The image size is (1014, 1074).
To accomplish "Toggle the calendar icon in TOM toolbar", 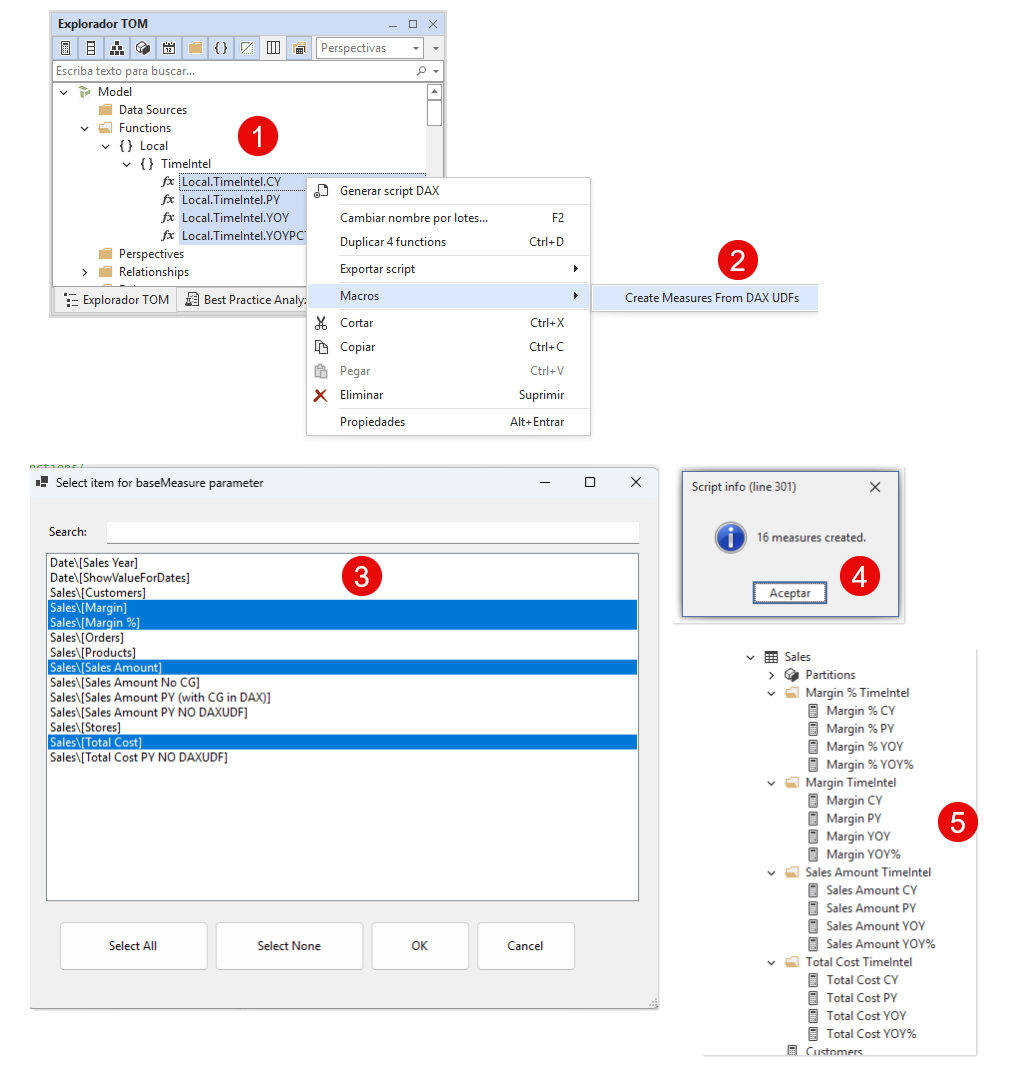I will point(169,48).
